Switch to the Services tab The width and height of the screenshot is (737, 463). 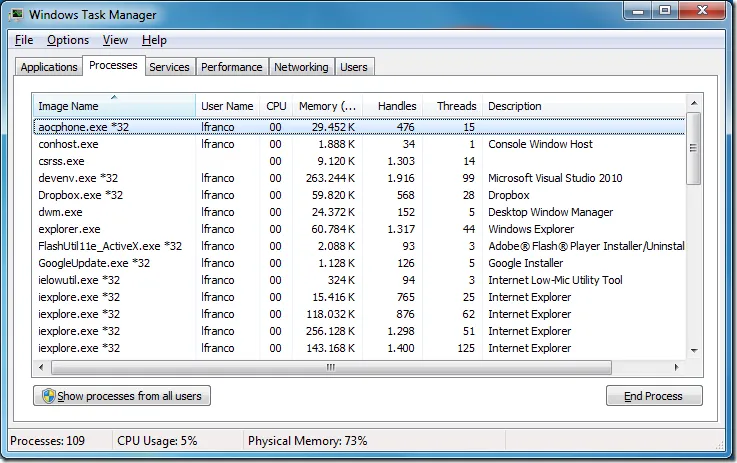(169, 67)
